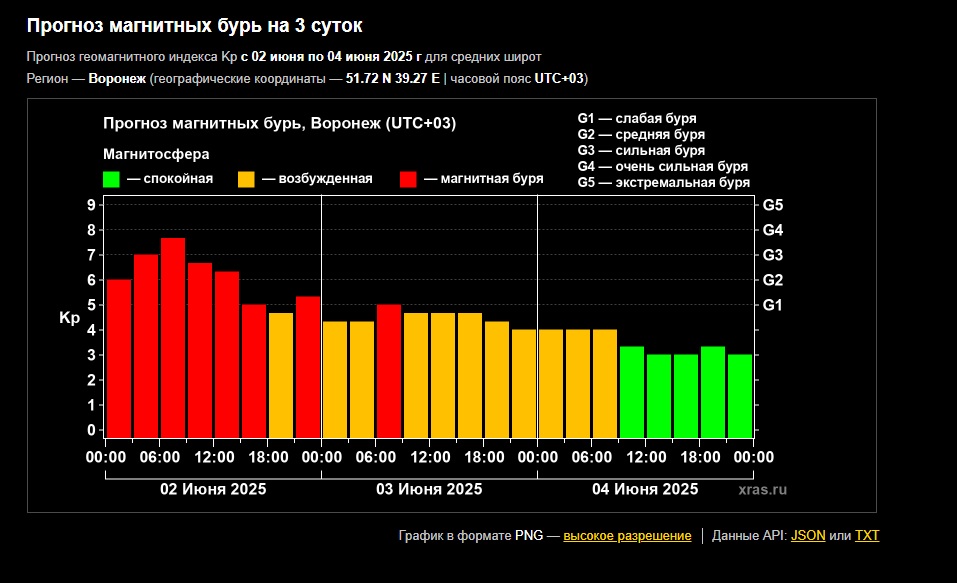Viewport: 957px width, 583px height.
Task: Select the single yellow bar on 02 June
Action: tap(281, 375)
